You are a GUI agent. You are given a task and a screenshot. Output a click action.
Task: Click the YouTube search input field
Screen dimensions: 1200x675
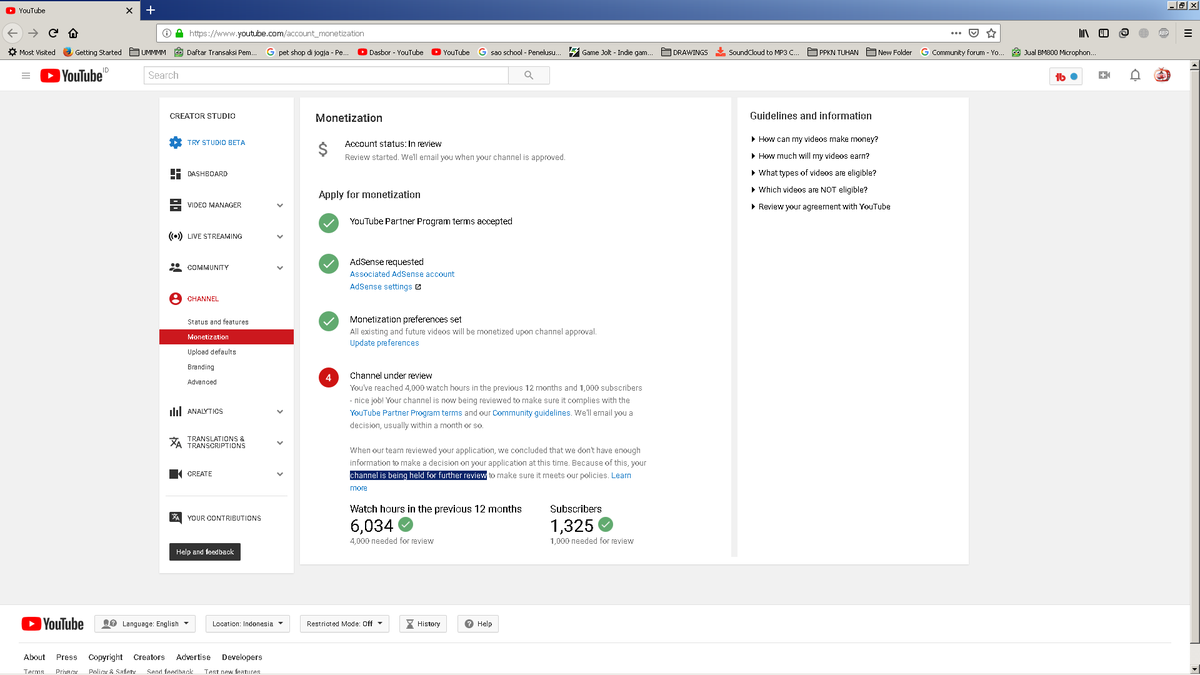click(x=326, y=75)
